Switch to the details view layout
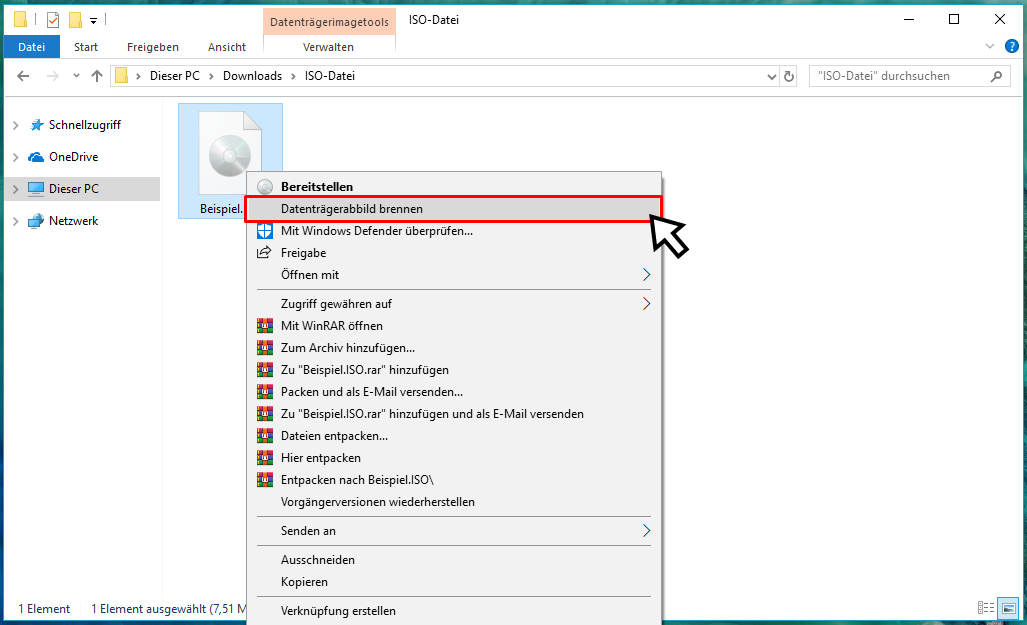 pos(986,608)
